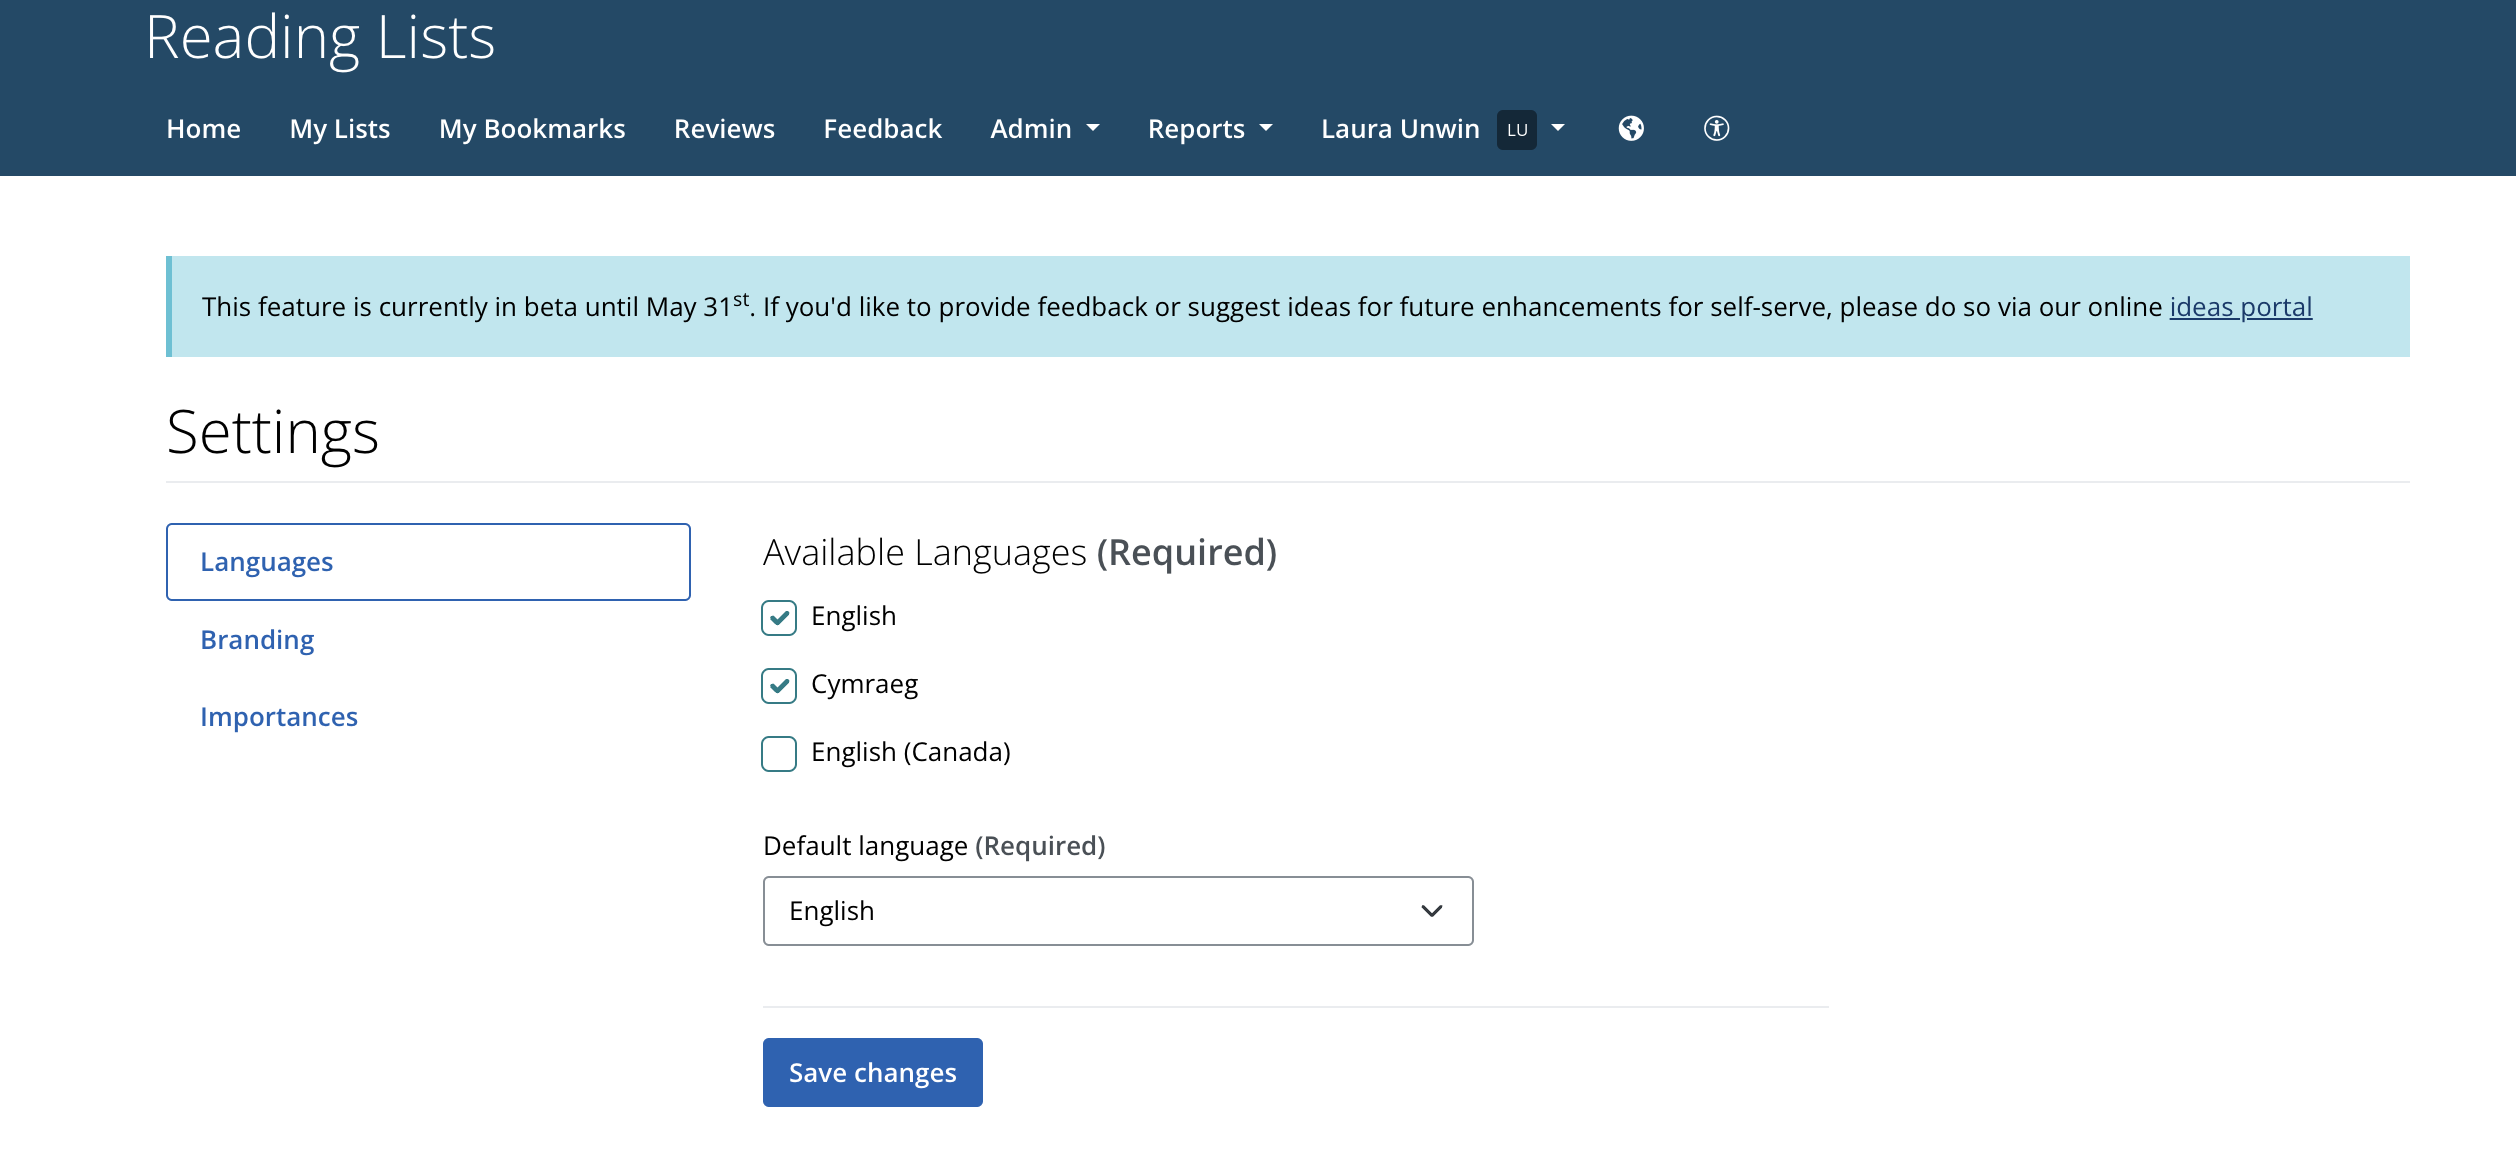Image resolution: width=2516 pixels, height=1154 pixels.
Task: Select the Languages settings tab
Action: point(266,561)
